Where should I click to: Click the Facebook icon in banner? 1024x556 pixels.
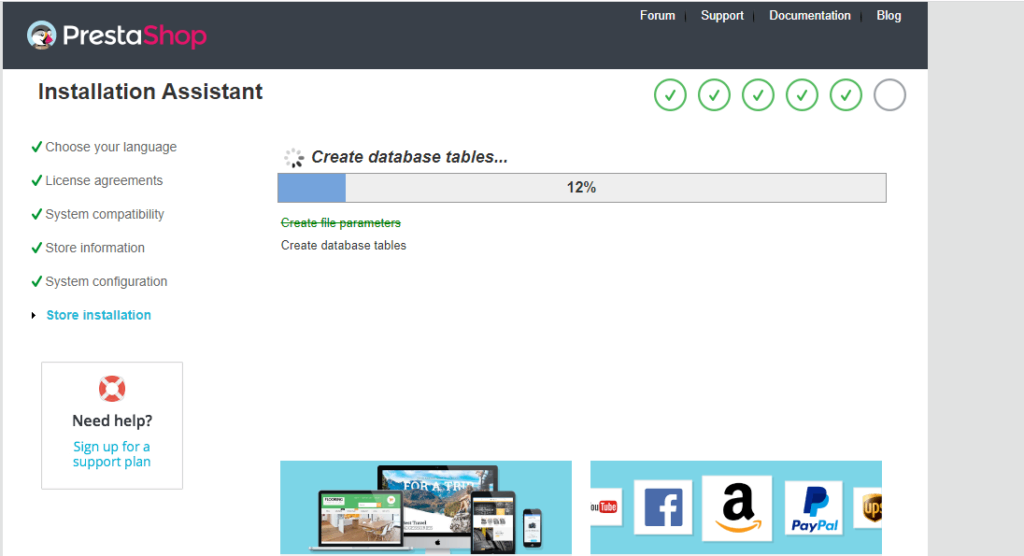click(663, 507)
